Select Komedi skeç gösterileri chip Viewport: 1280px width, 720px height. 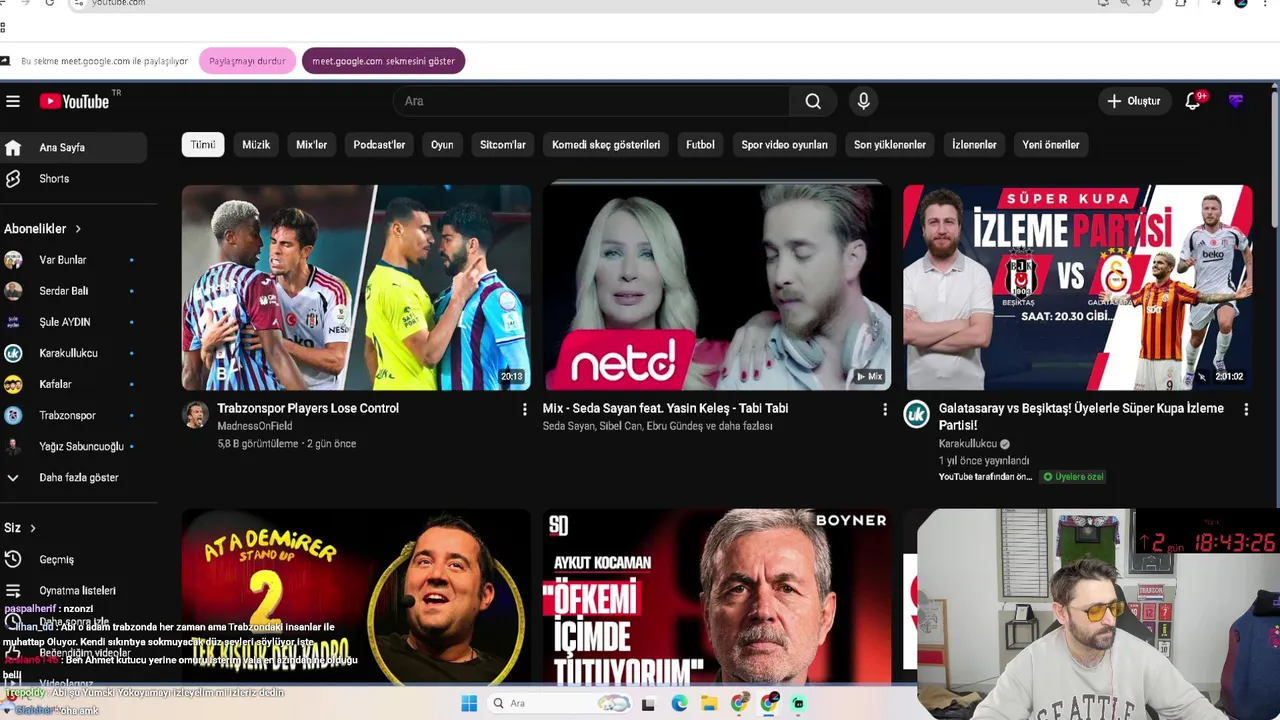pos(606,145)
